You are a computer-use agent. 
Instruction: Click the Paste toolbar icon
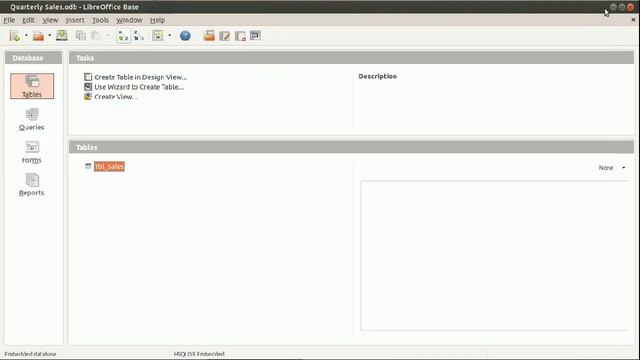[x=96, y=36]
